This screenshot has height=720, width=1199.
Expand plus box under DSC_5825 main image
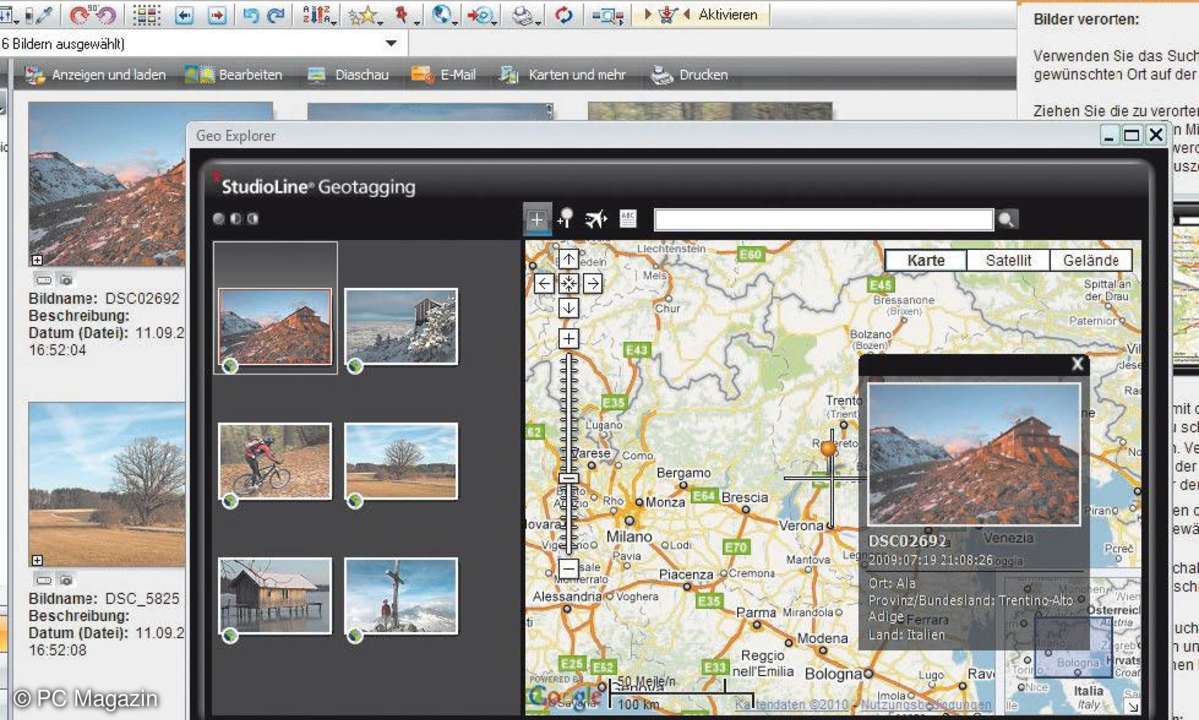click(x=37, y=560)
